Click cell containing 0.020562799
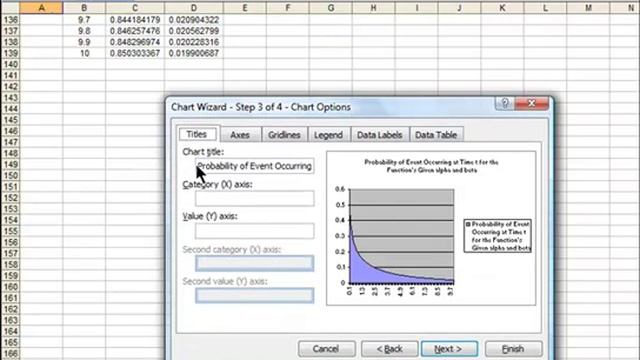Screen dimensions: 640x360 194,31
